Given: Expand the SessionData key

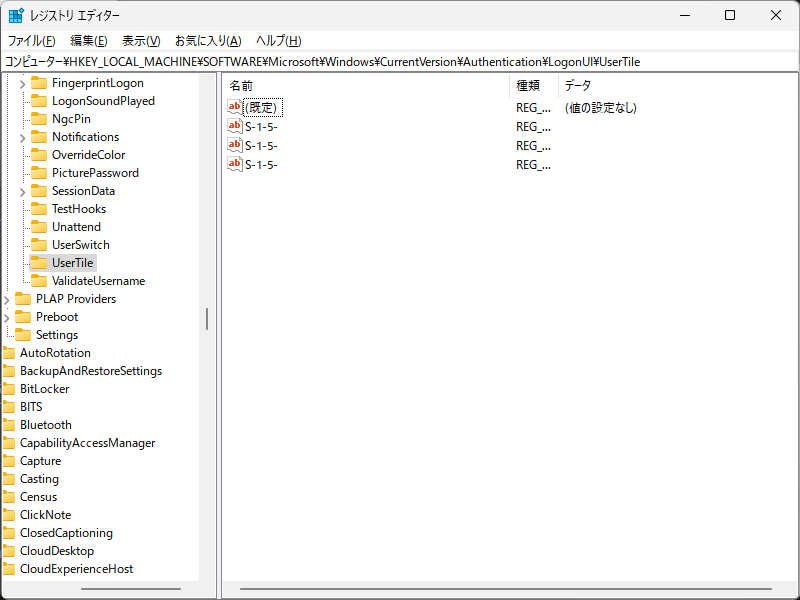Looking at the screenshot, I should [22, 191].
